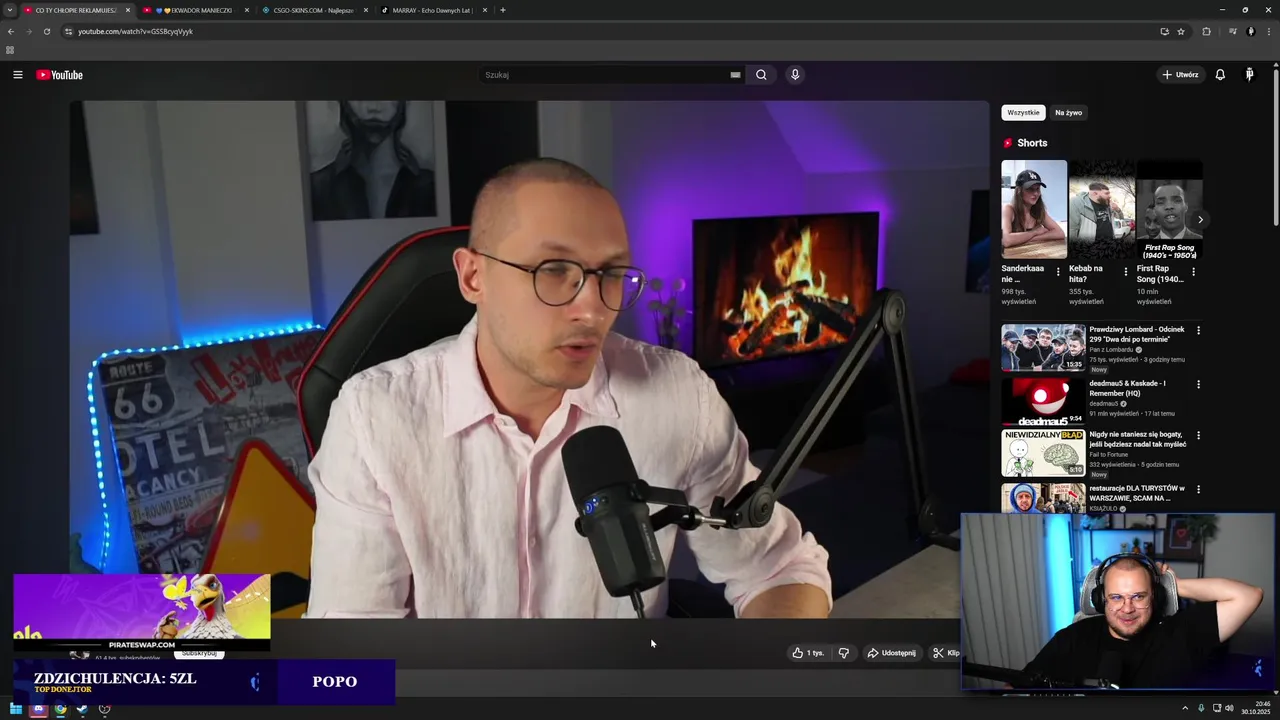
Task: Open options for deadmau5 I Remember video
Action: (1198, 384)
